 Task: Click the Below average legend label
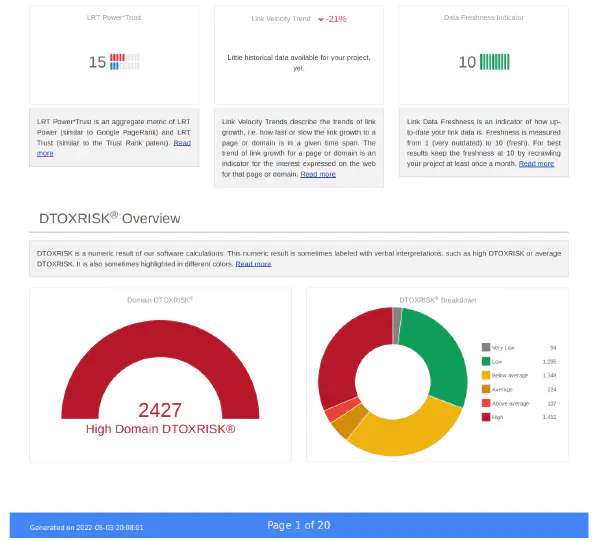510,375
